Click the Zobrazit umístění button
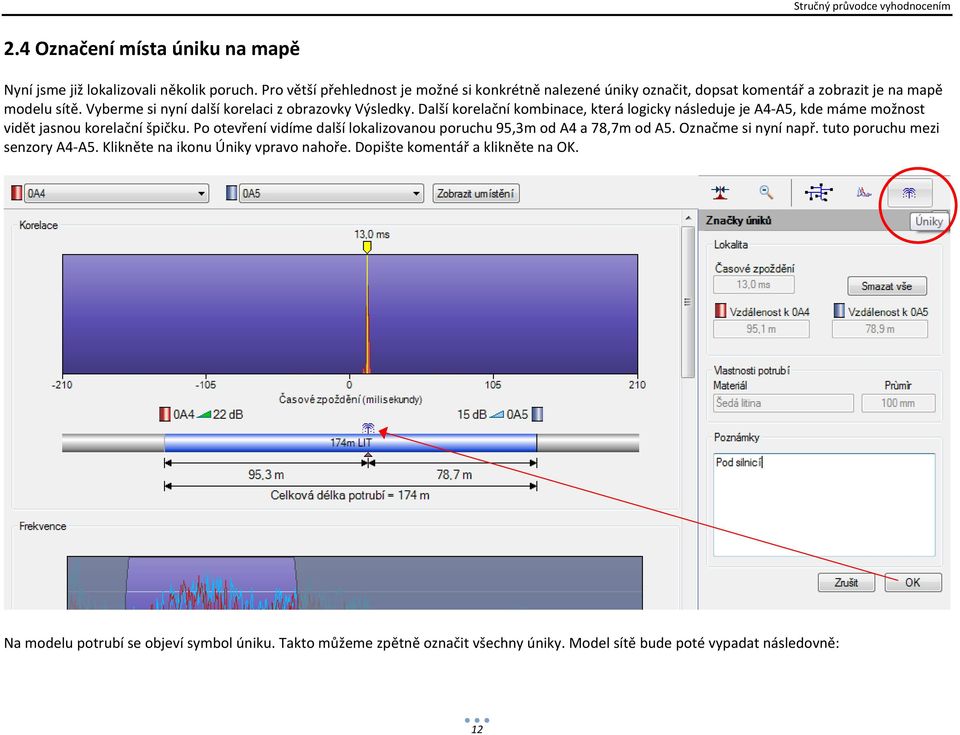The image size is (960, 735). click(x=476, y=194)
